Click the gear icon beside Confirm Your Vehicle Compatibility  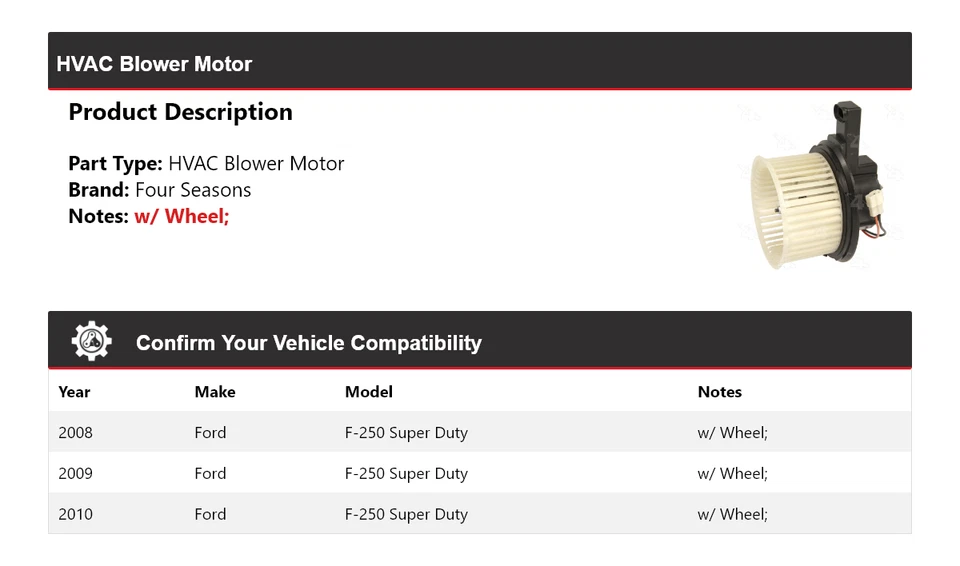pos(92,341)
